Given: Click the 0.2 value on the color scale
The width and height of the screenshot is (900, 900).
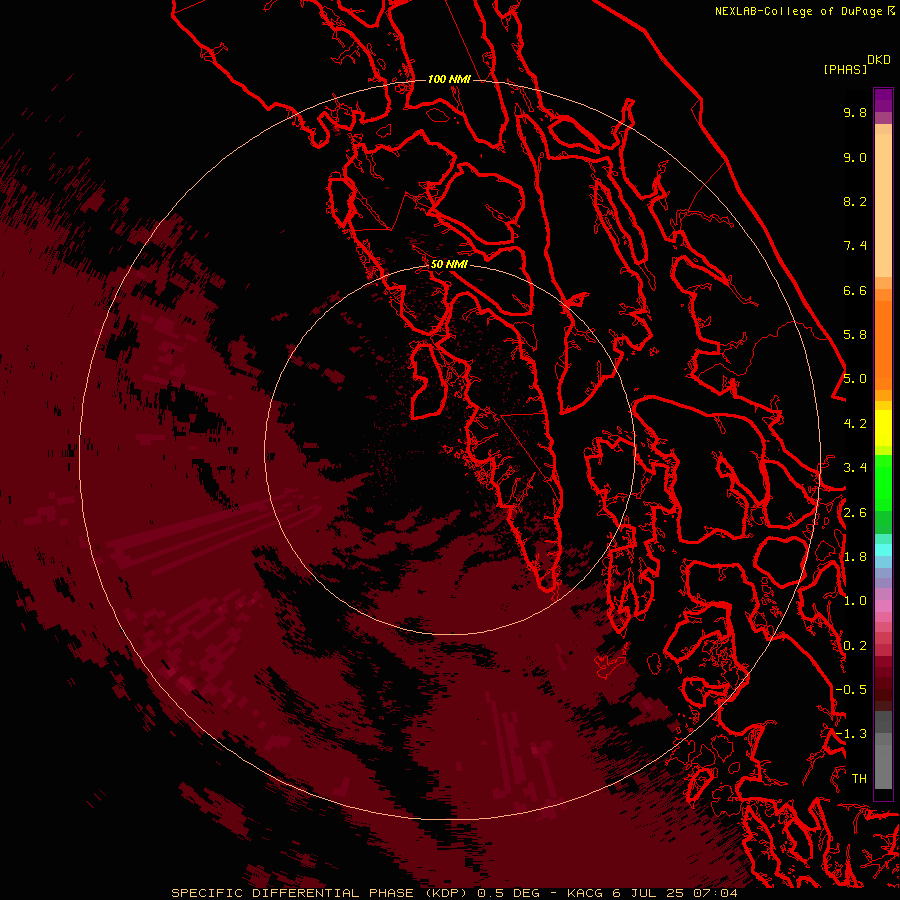Looking at the screenshot, I should point(855,646).
